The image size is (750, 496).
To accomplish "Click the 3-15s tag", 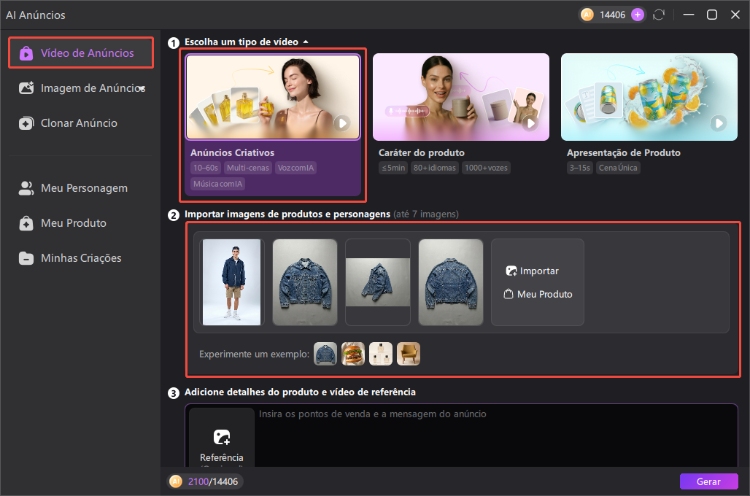I will (580, 168).
